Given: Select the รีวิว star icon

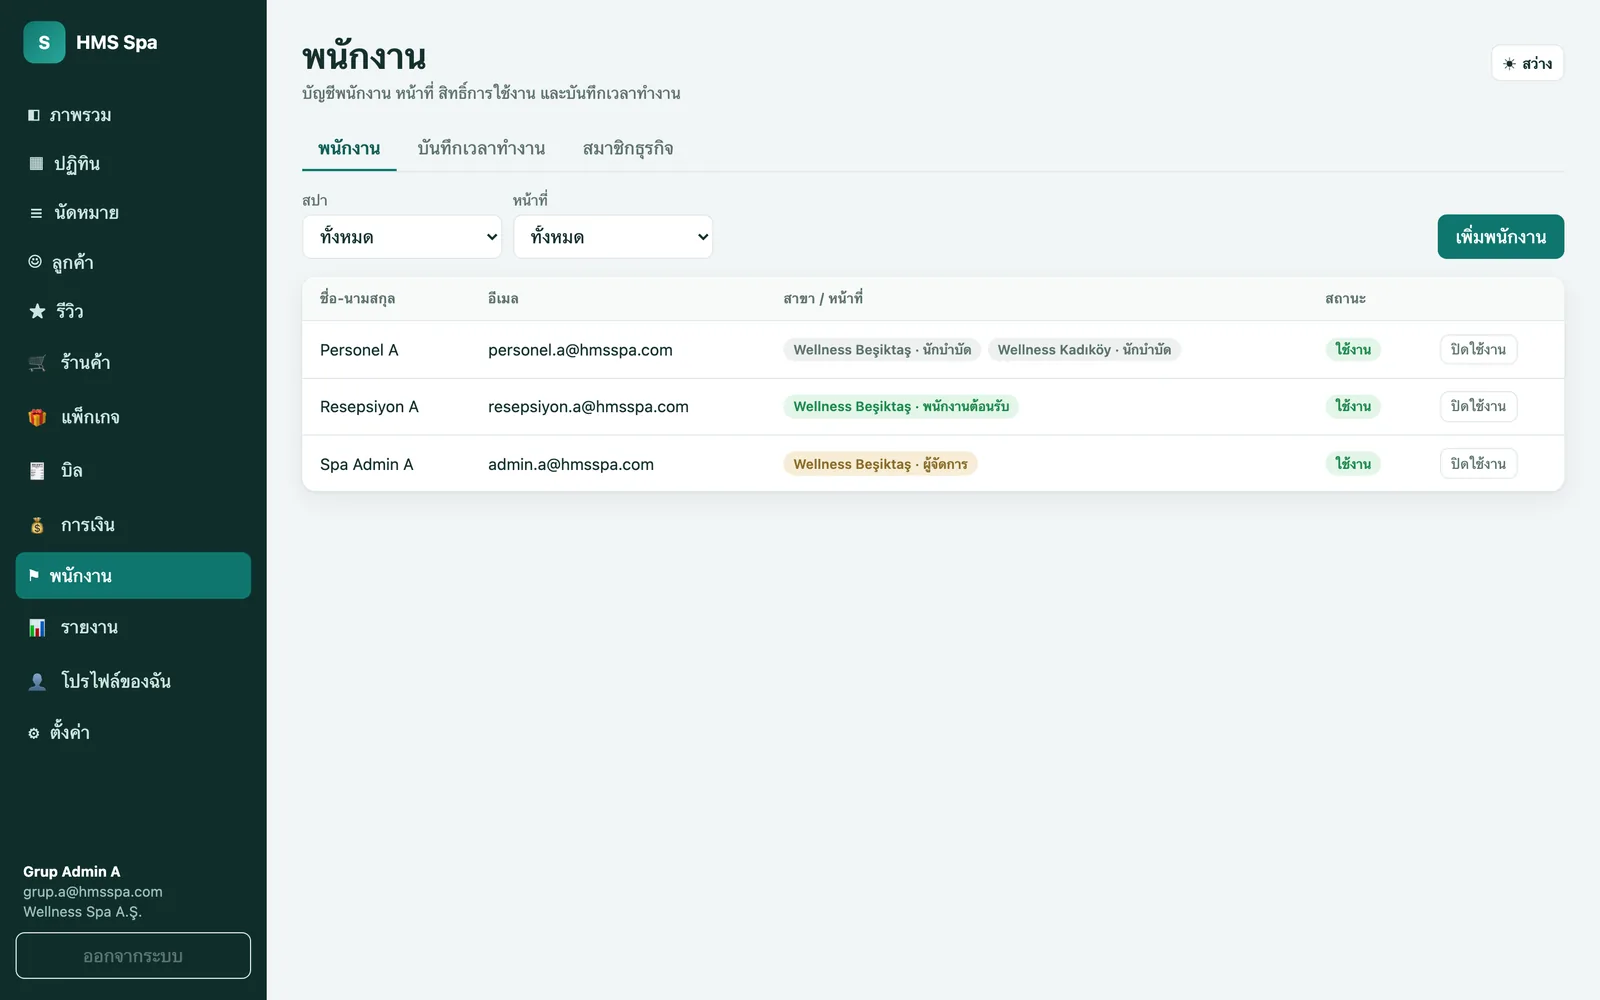Looking at the screenshot, I should 37,311.
